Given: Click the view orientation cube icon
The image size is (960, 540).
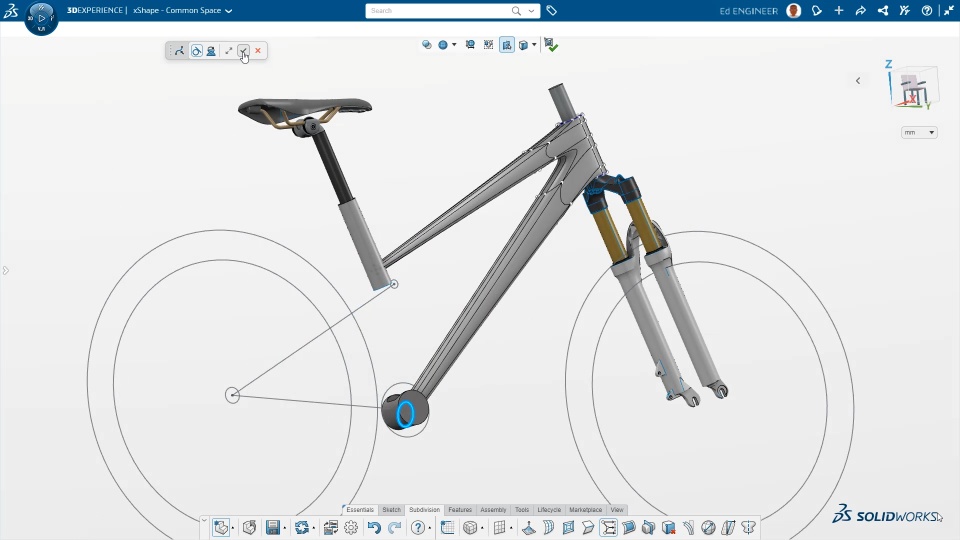Looking at the screenshot, I should pos(523,45).
